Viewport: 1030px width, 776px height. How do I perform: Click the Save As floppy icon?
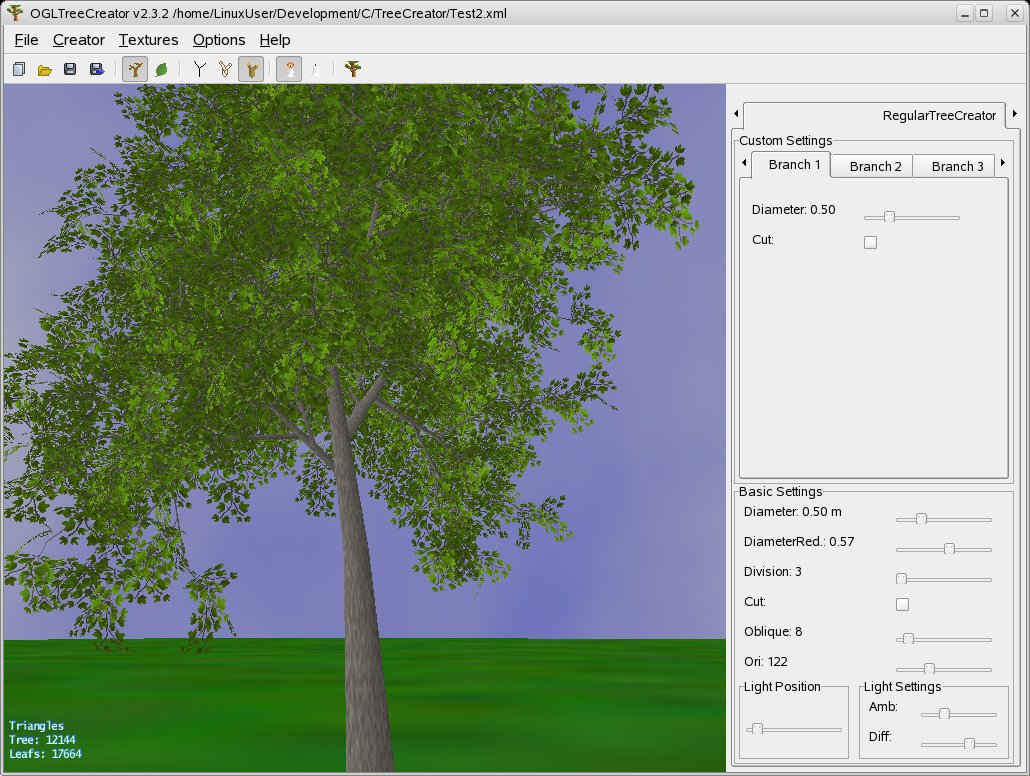pyautogui.click(x=96, y=69)
